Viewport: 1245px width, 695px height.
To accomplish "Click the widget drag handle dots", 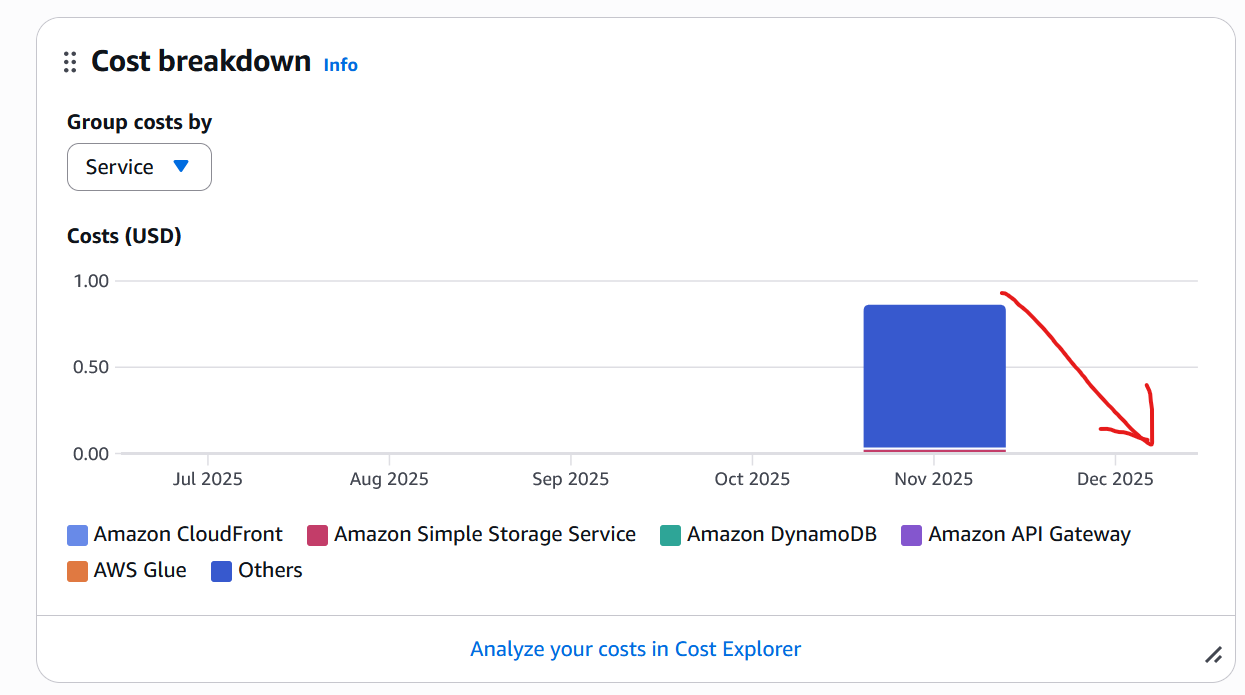I will [69, 61].
